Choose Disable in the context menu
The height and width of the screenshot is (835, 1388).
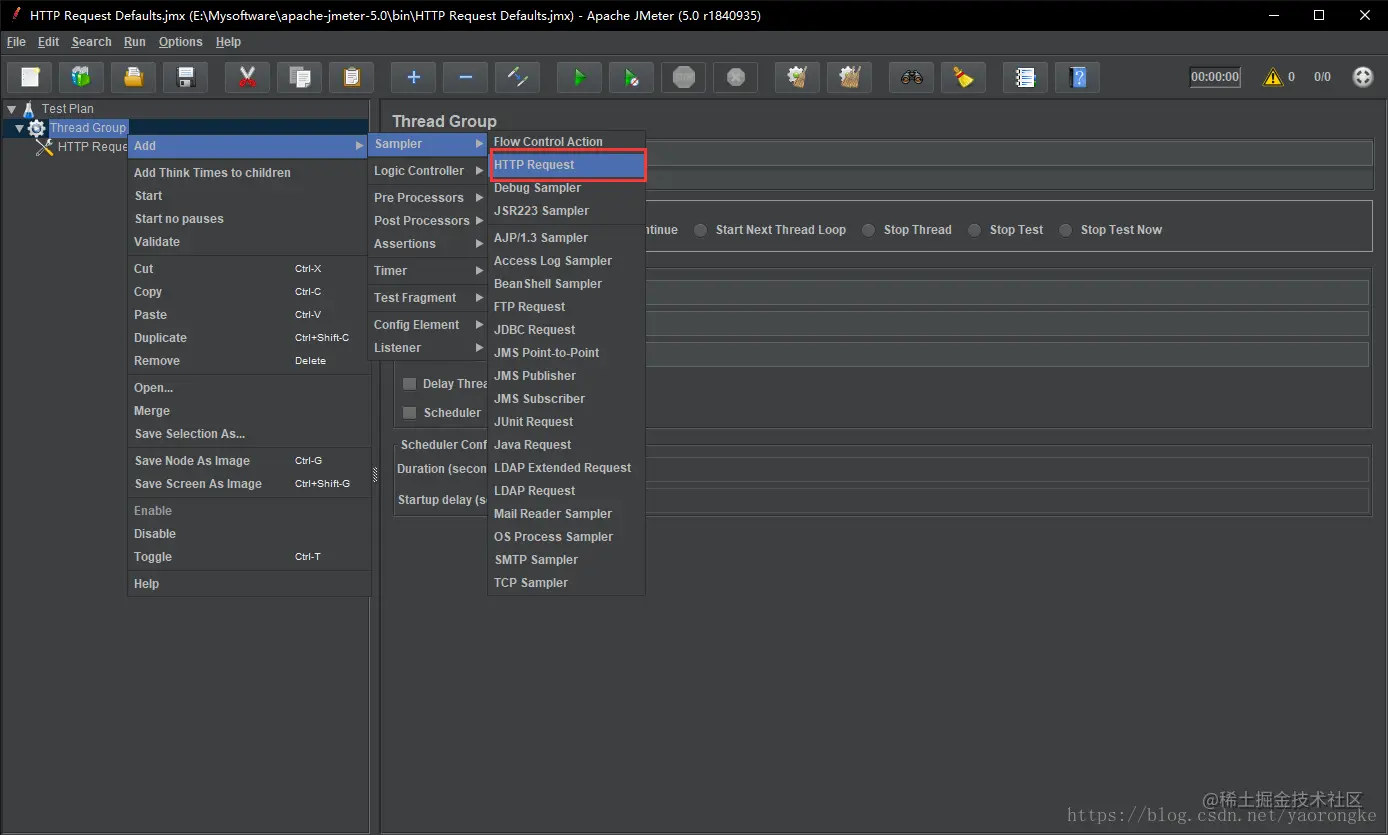(x=249, y=534)
